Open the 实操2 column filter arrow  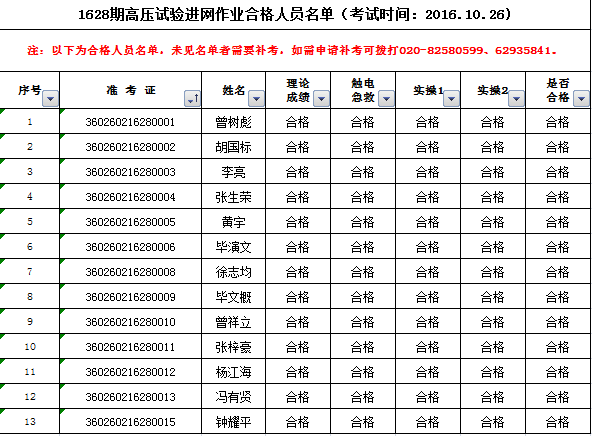516,99
